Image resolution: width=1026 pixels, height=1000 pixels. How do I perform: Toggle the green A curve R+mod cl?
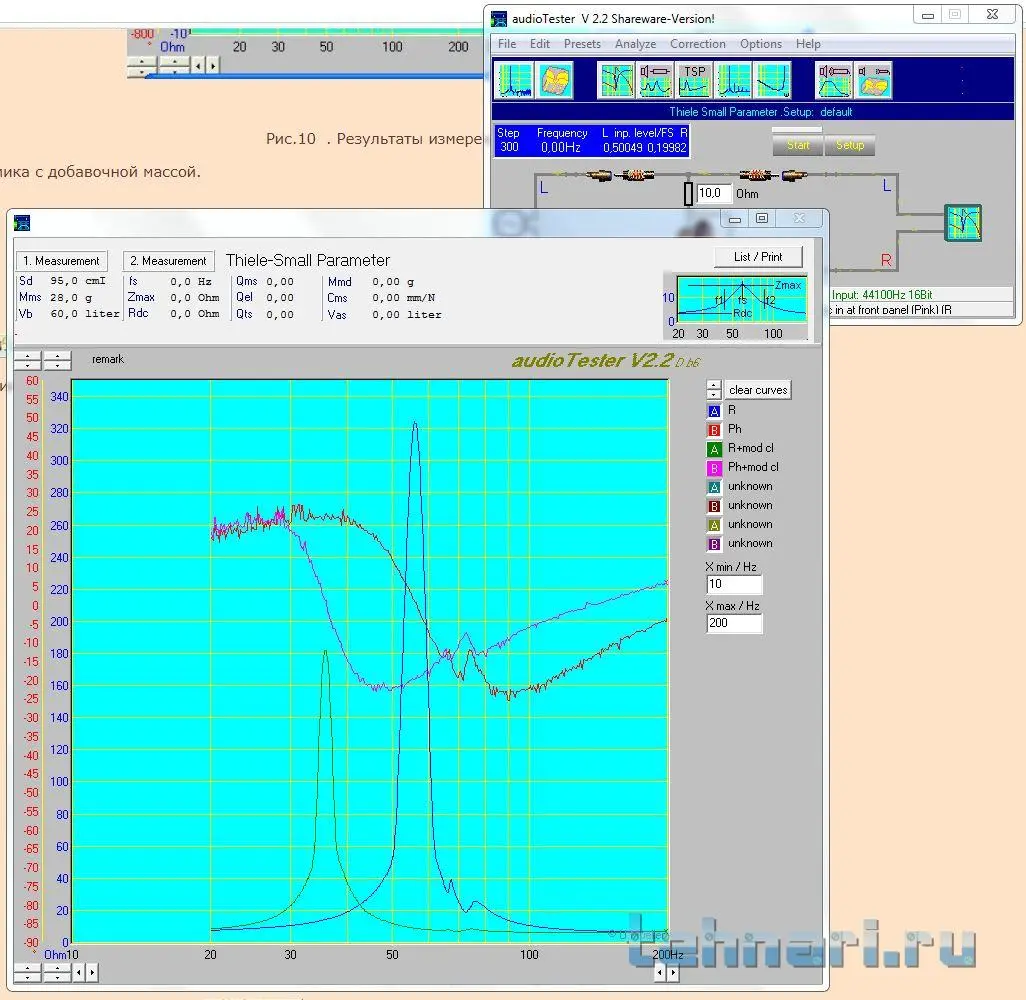click(x=714, y=449)
